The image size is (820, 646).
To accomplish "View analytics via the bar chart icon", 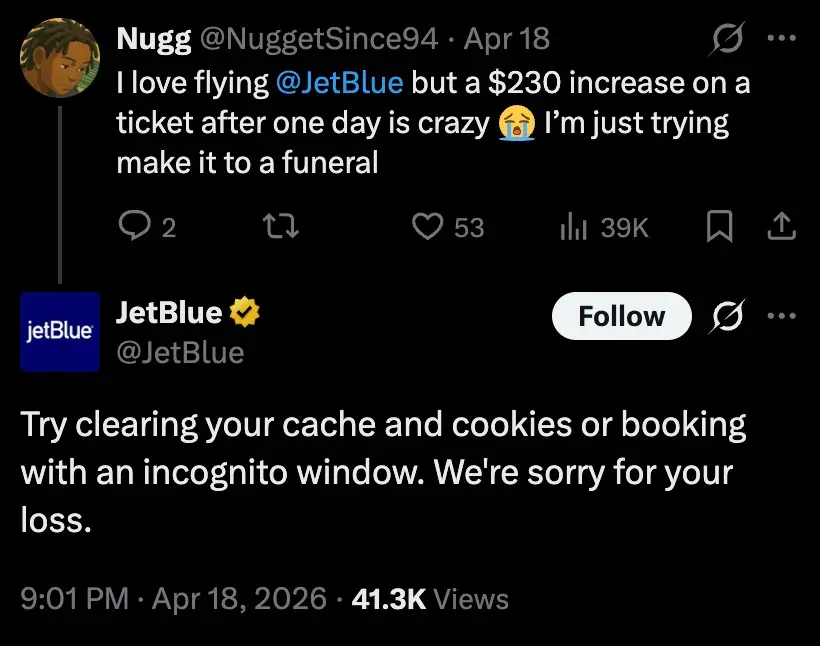I will click(x=572, y=227).
